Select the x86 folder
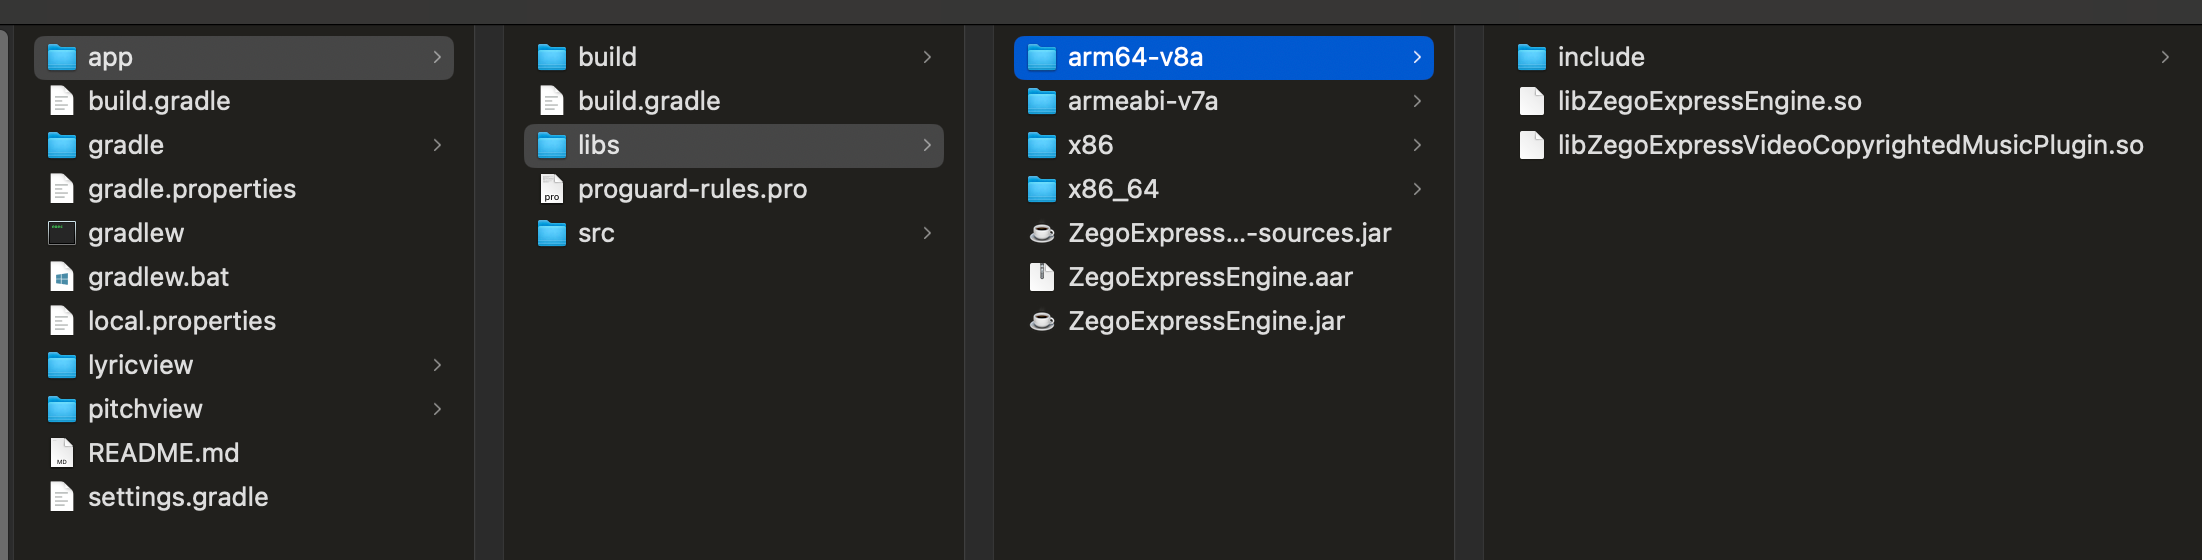The height and width of the screenshot is (560, 2202). [1224, 145]
